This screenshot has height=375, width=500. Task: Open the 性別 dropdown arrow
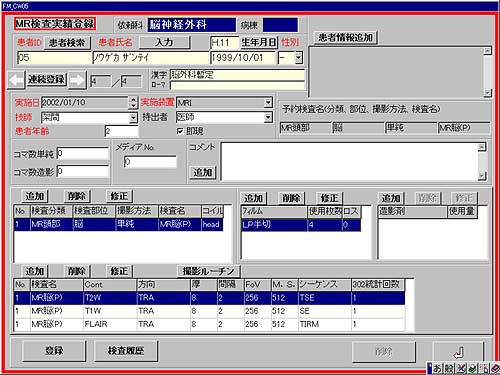(x=299, y=58)
